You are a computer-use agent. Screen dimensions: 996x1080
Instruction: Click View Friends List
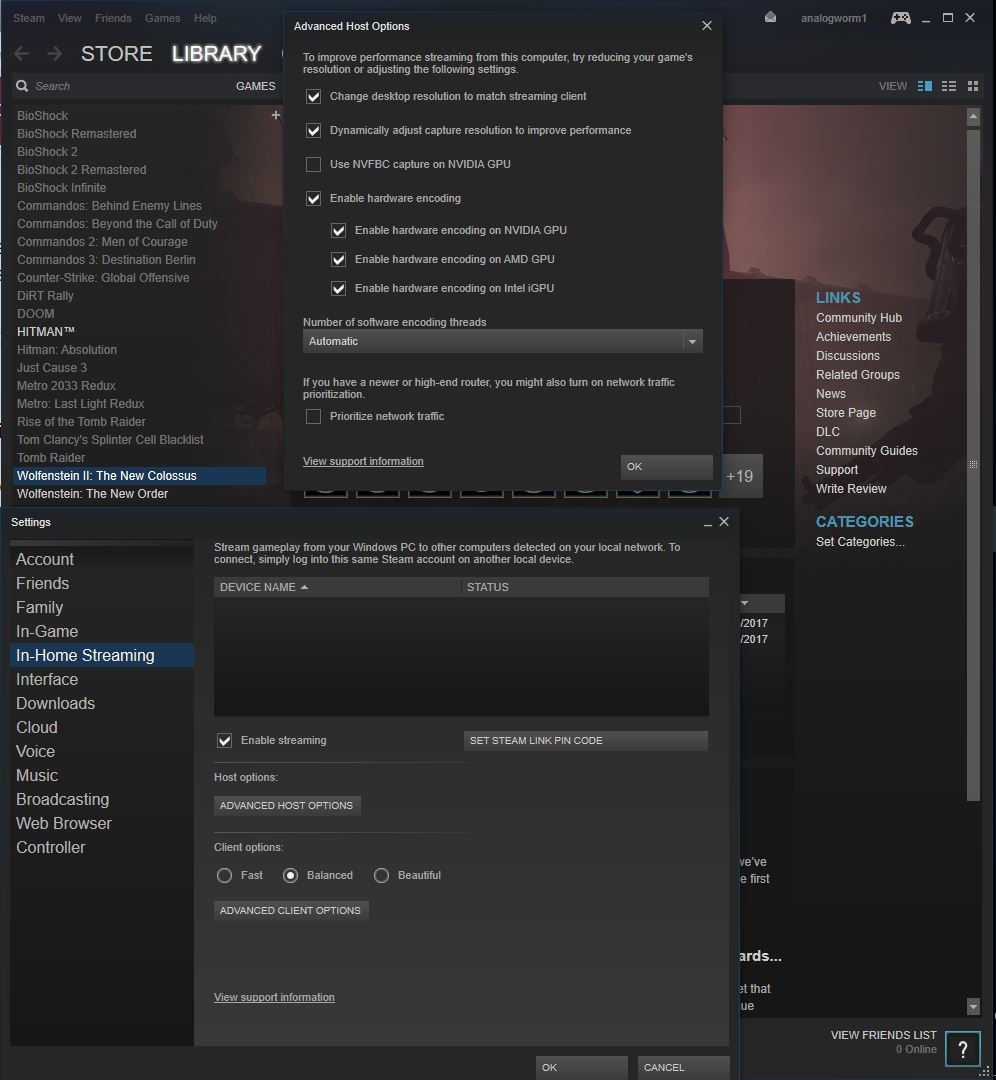tap(883, 1035)
